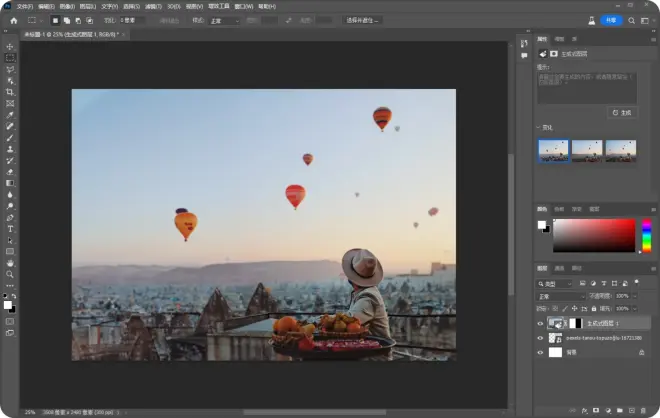Select the Clone Stamp tool
Viewport: 660px width, 418px height.
[x=10, y=149]
